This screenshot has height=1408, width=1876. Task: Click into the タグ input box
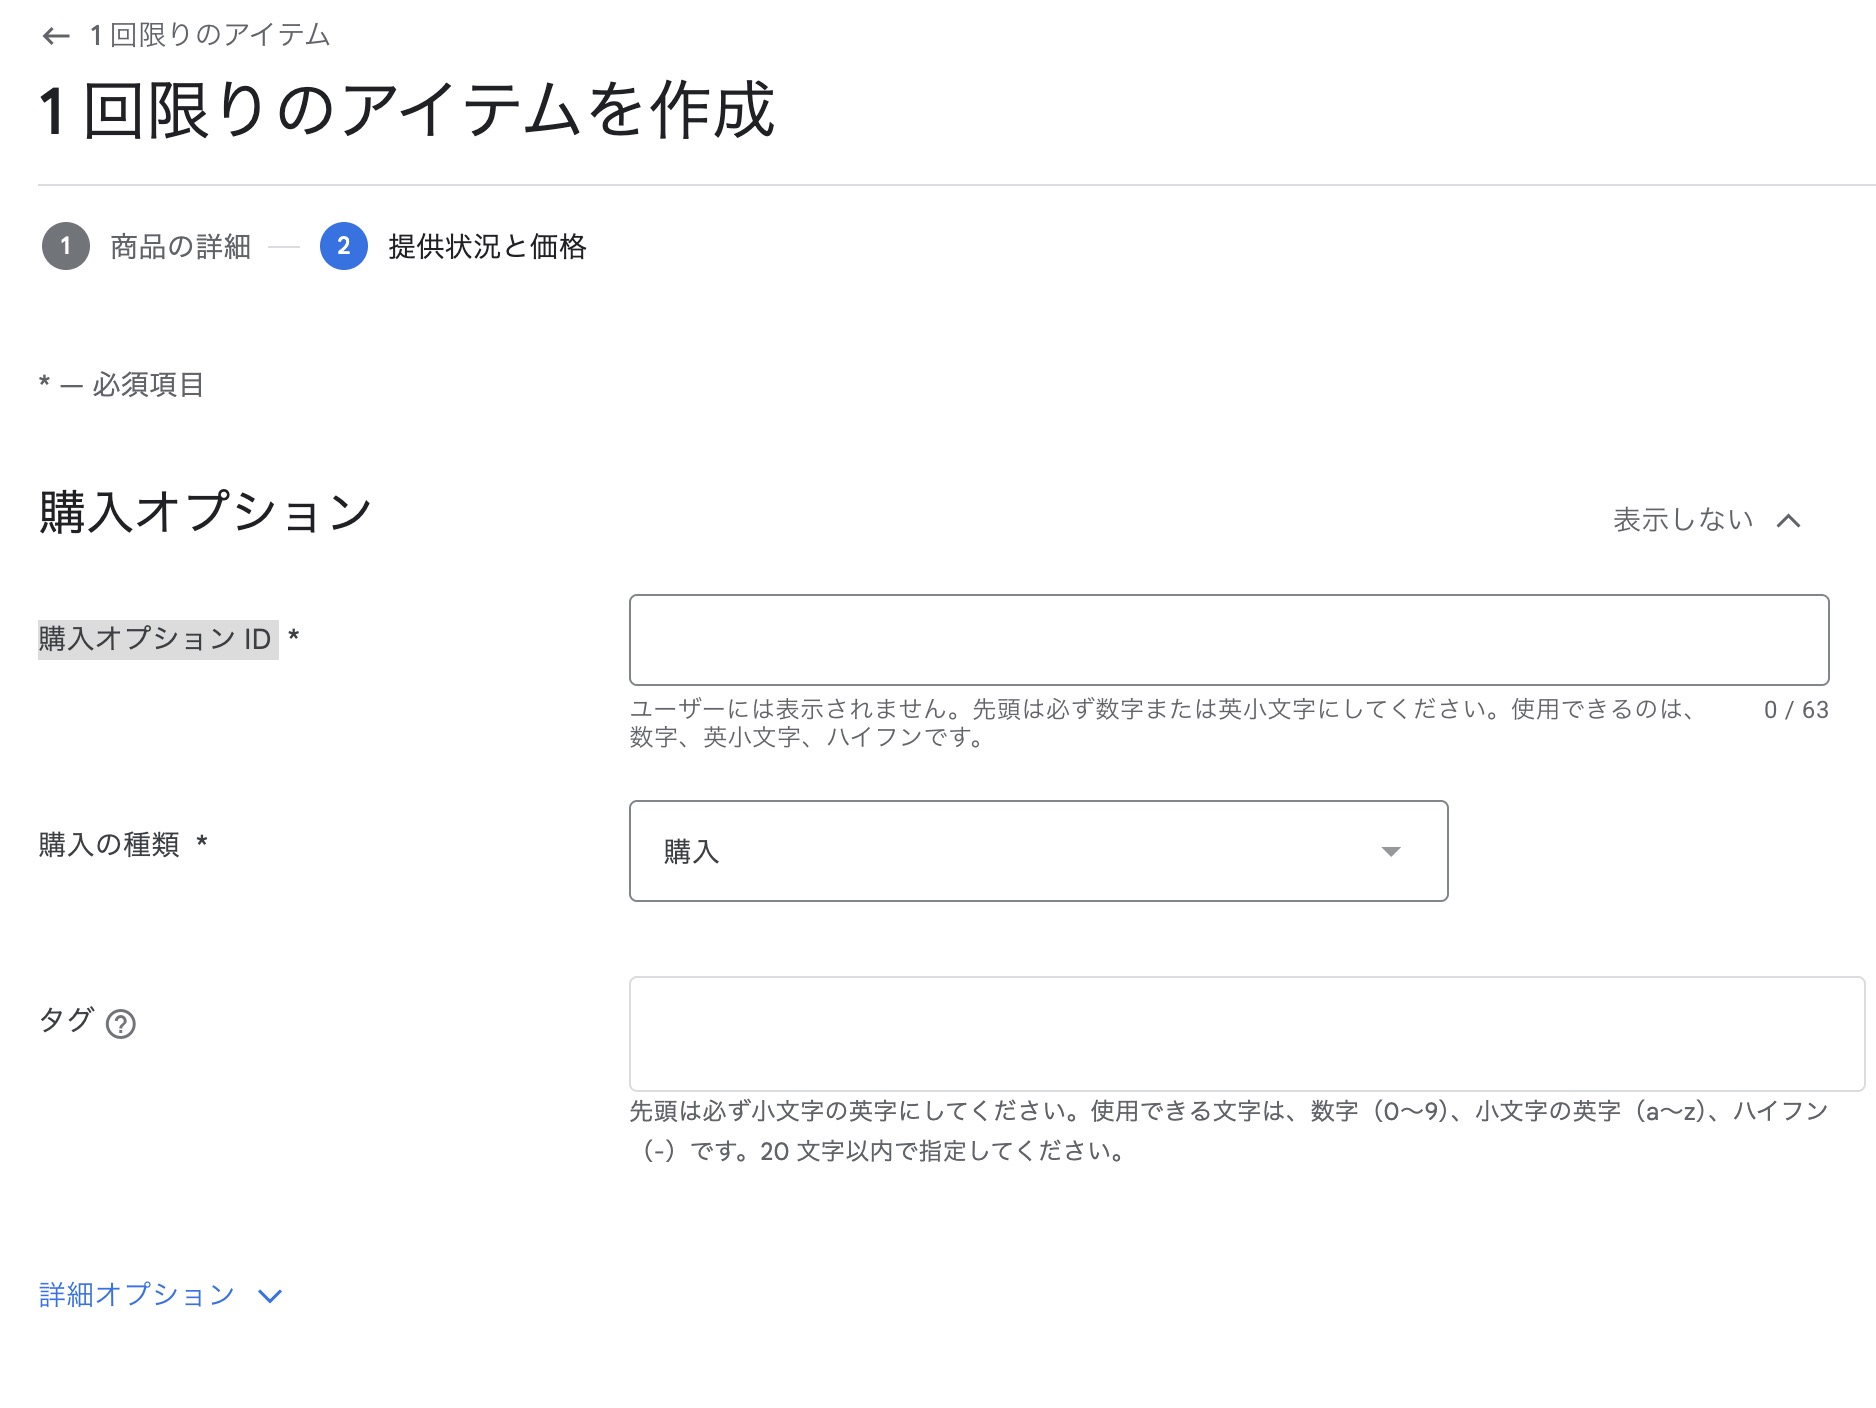click(x=1246, y=1033)
